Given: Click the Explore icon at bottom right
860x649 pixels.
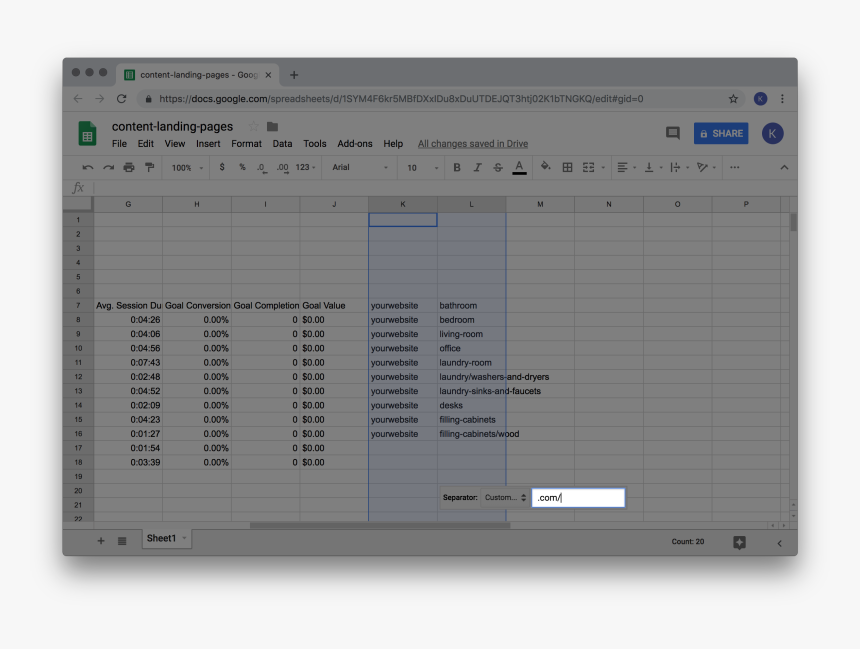Looking at the screenshot, I should tap(739, 542).
